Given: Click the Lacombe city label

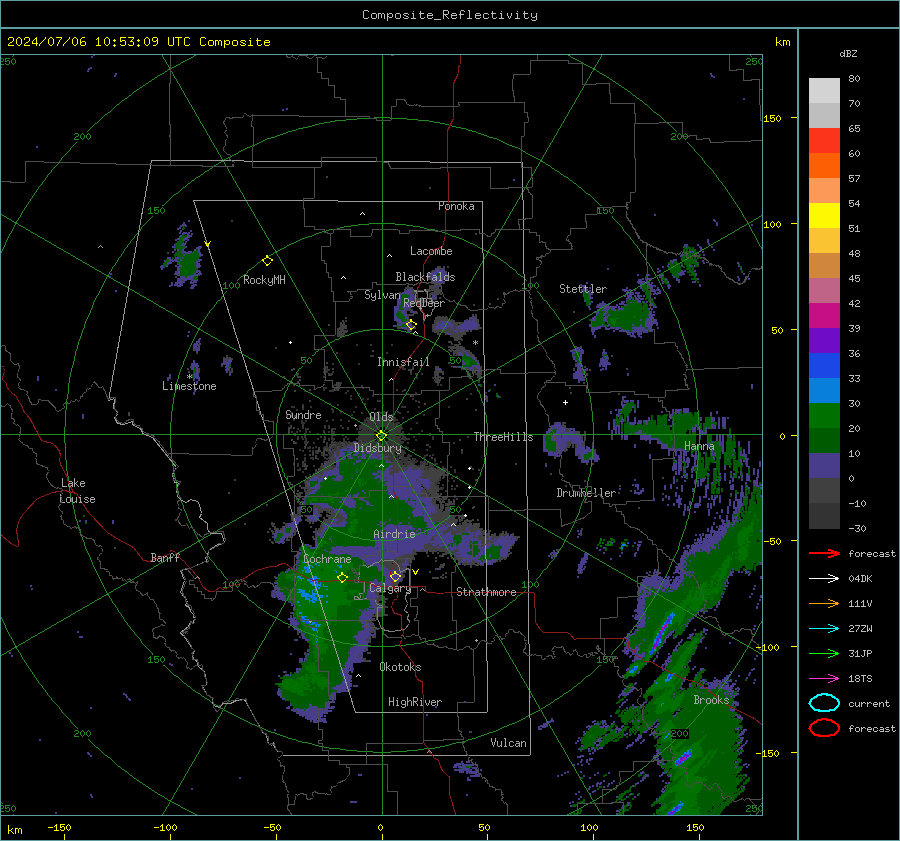Looking at the screenshot, I should coord(431,251).
